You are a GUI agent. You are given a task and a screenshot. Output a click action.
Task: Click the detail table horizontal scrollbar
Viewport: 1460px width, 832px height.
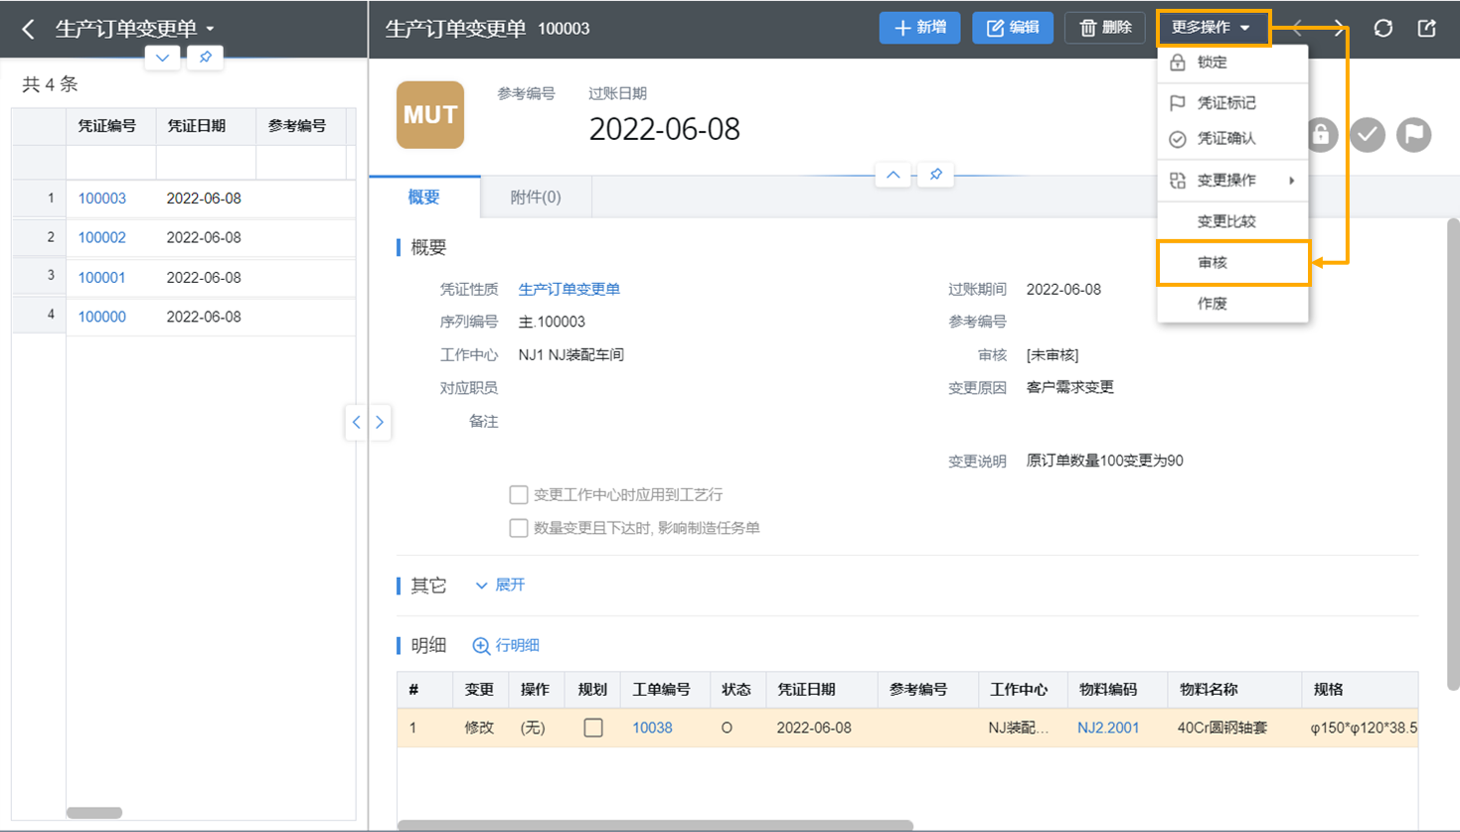click(655, 826)
